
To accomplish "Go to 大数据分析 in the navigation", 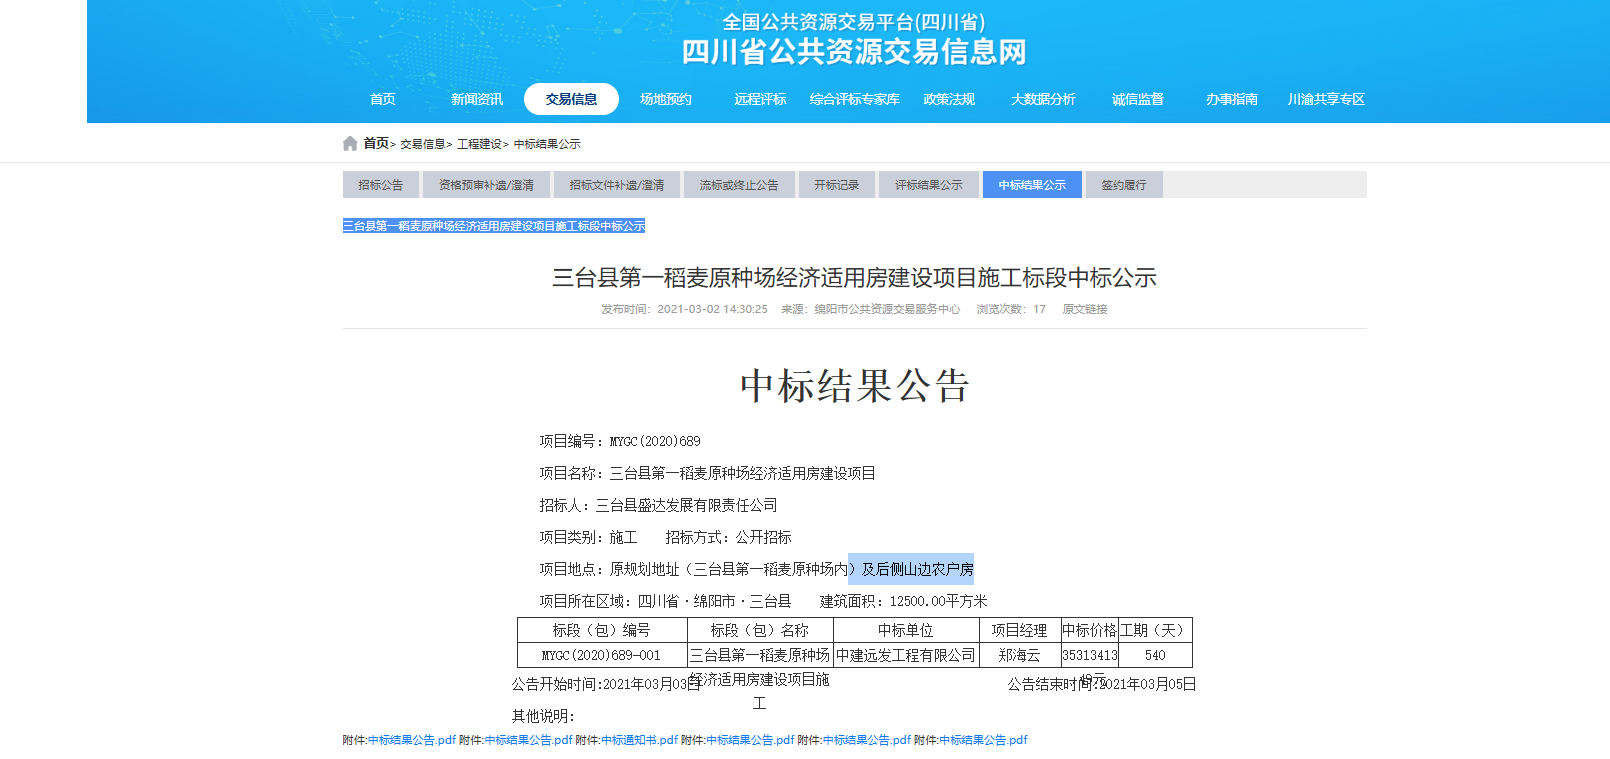I will 1043,99.
